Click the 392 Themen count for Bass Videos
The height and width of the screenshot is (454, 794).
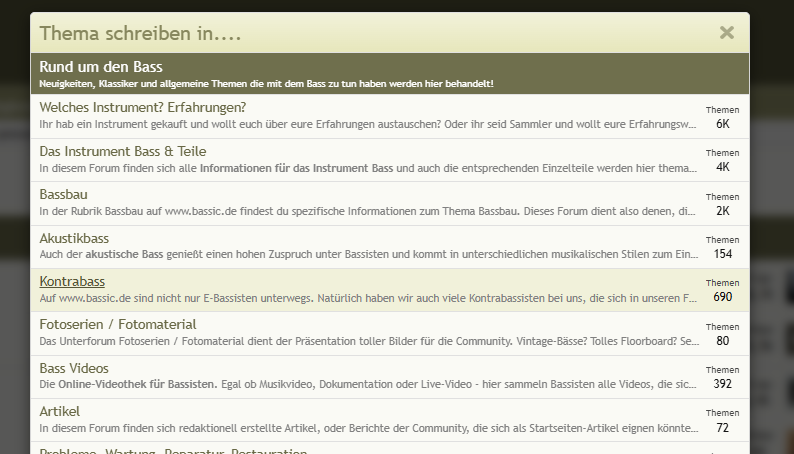pos(722,384)
